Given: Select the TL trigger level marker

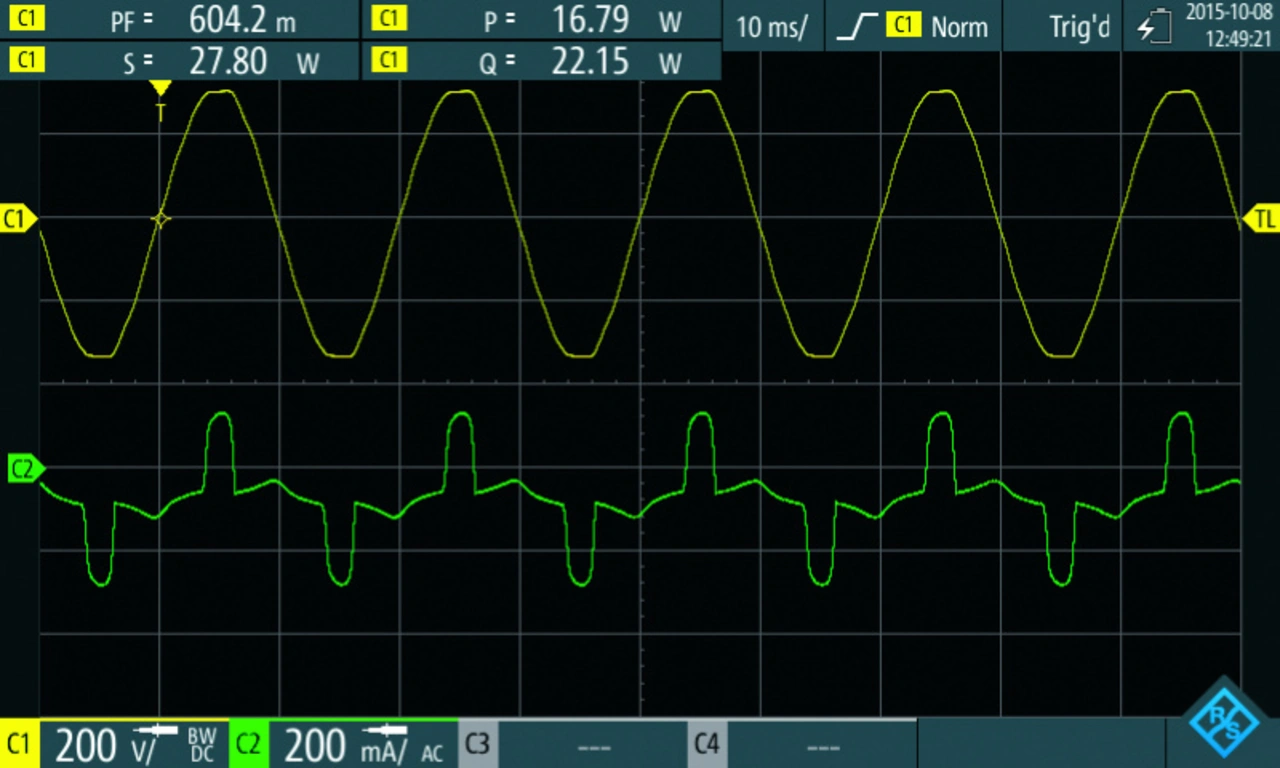Looking at the screenshot, I should [1260, 219].
